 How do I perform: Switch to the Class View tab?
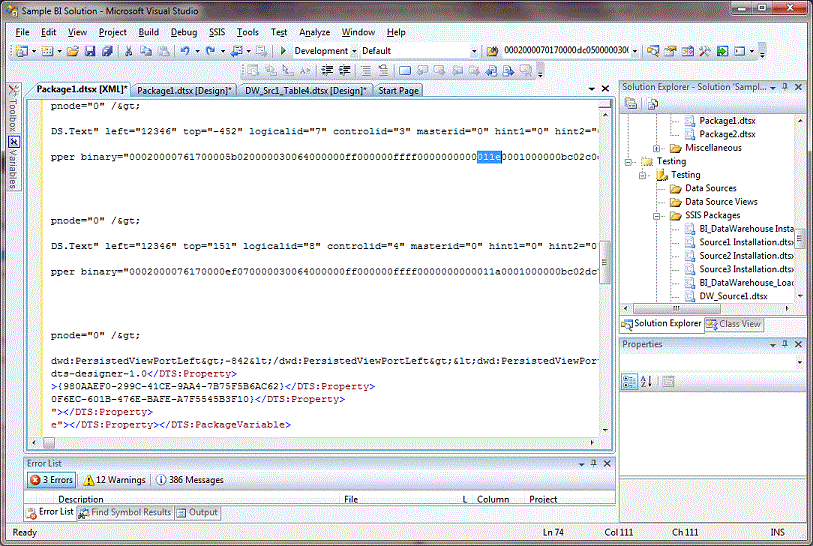(x=734, y=324)
